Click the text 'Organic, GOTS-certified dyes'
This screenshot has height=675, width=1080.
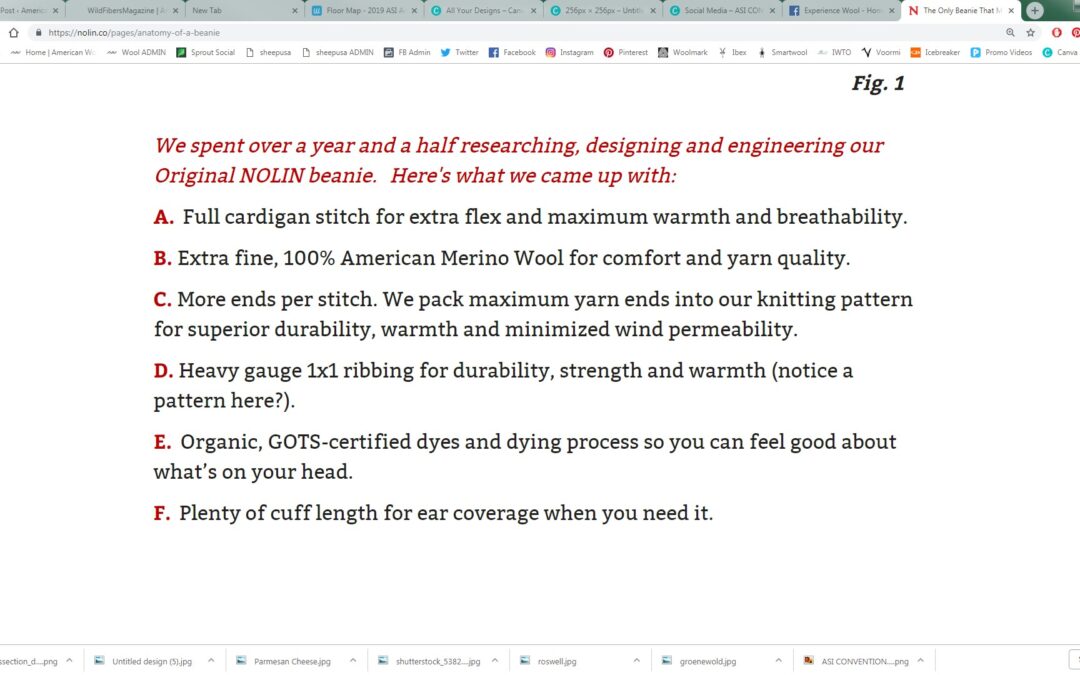coord(320,442)
